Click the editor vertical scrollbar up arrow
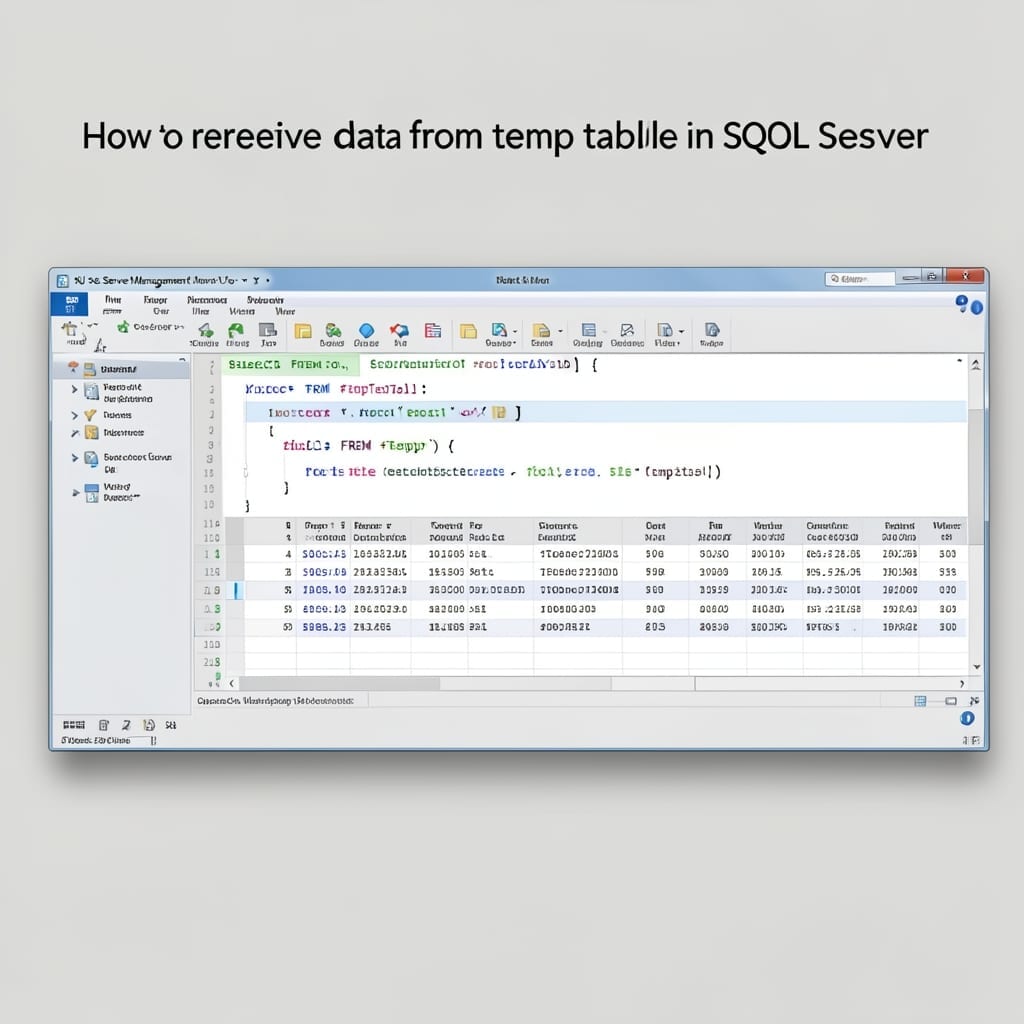1024x1024 pixels. [975, 364]
